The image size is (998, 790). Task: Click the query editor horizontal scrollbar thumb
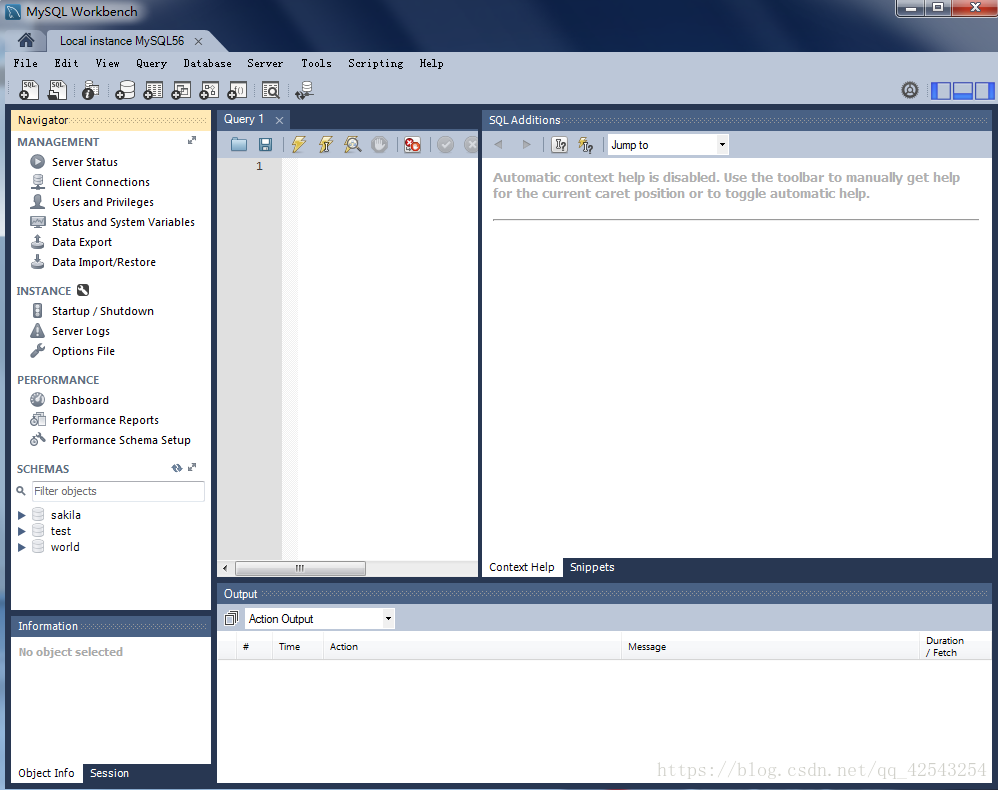pyautogui.click(x=300, y=568)
